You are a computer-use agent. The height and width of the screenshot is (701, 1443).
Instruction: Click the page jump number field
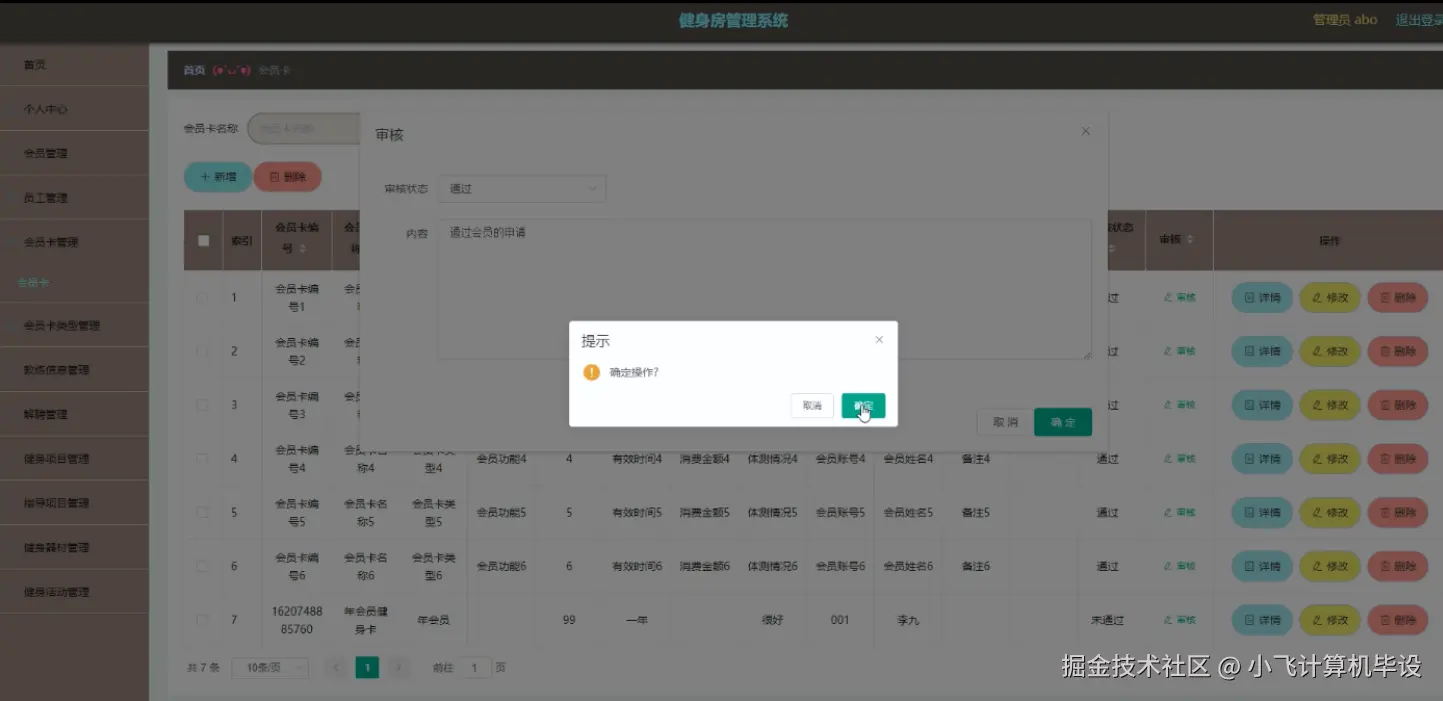click(476, 667)
